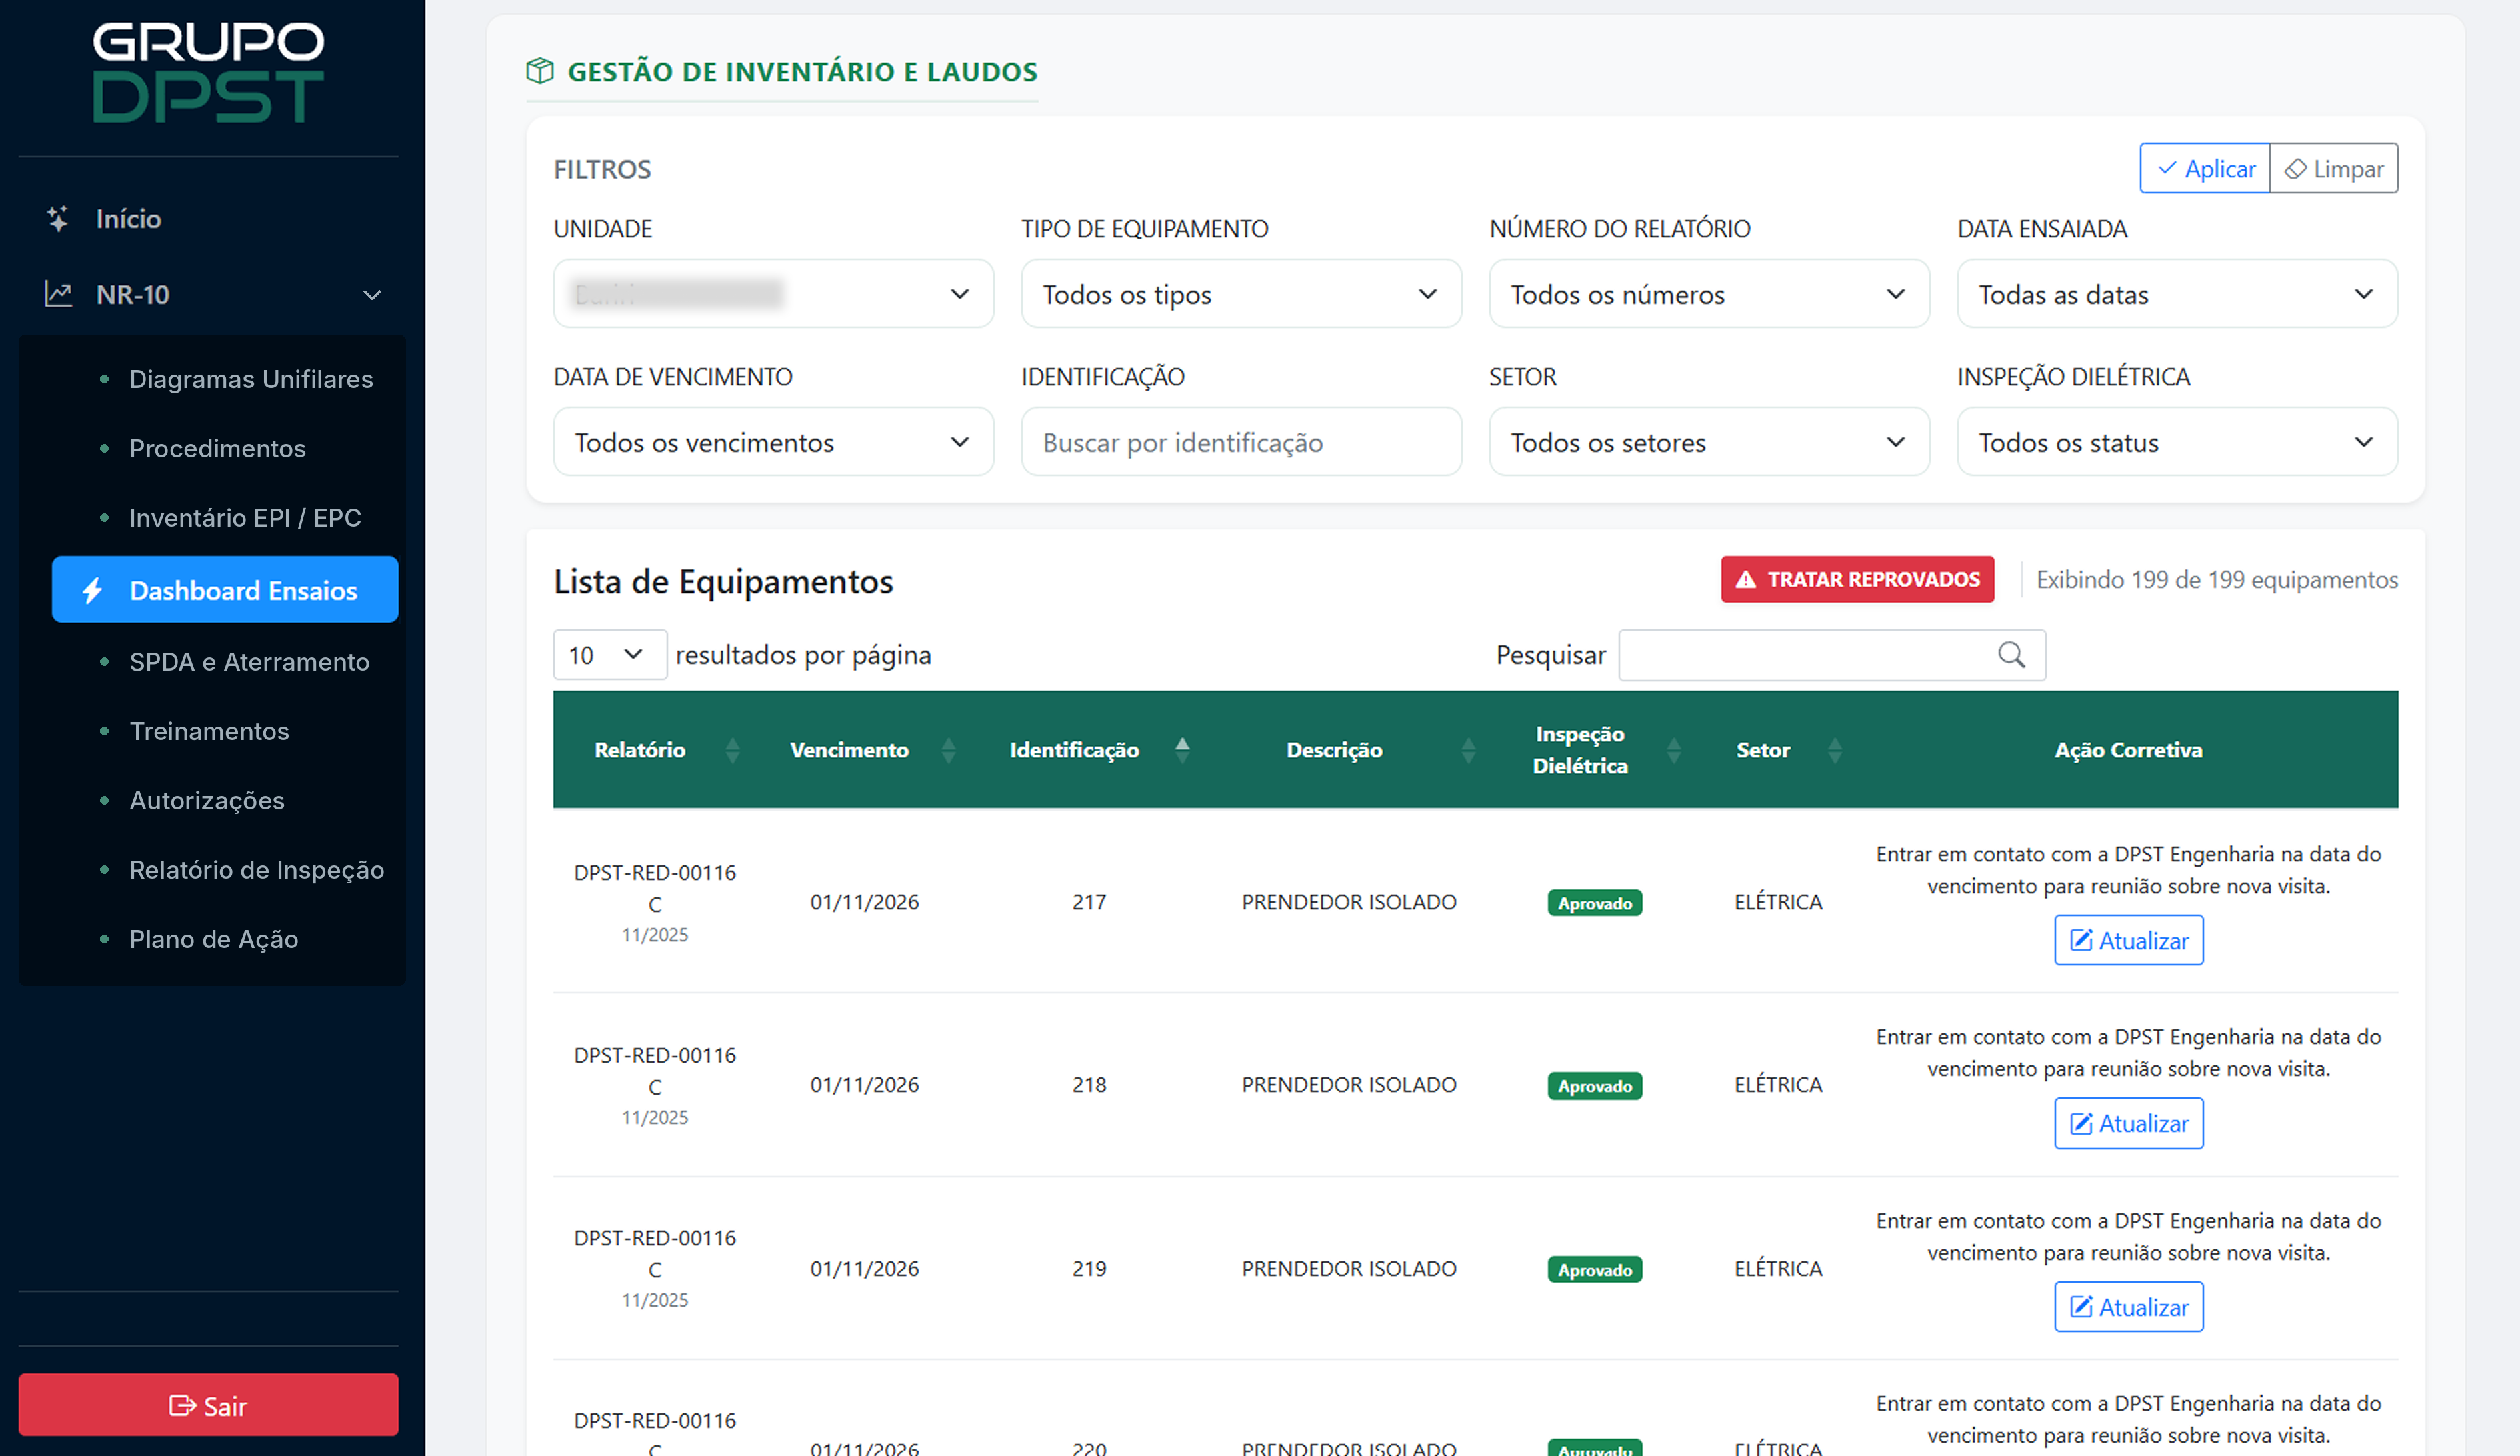The width and height of the screenshot is (2520, 1456).
Task: Open Diagramas Unifilares menu item
Action: point(250,379)
